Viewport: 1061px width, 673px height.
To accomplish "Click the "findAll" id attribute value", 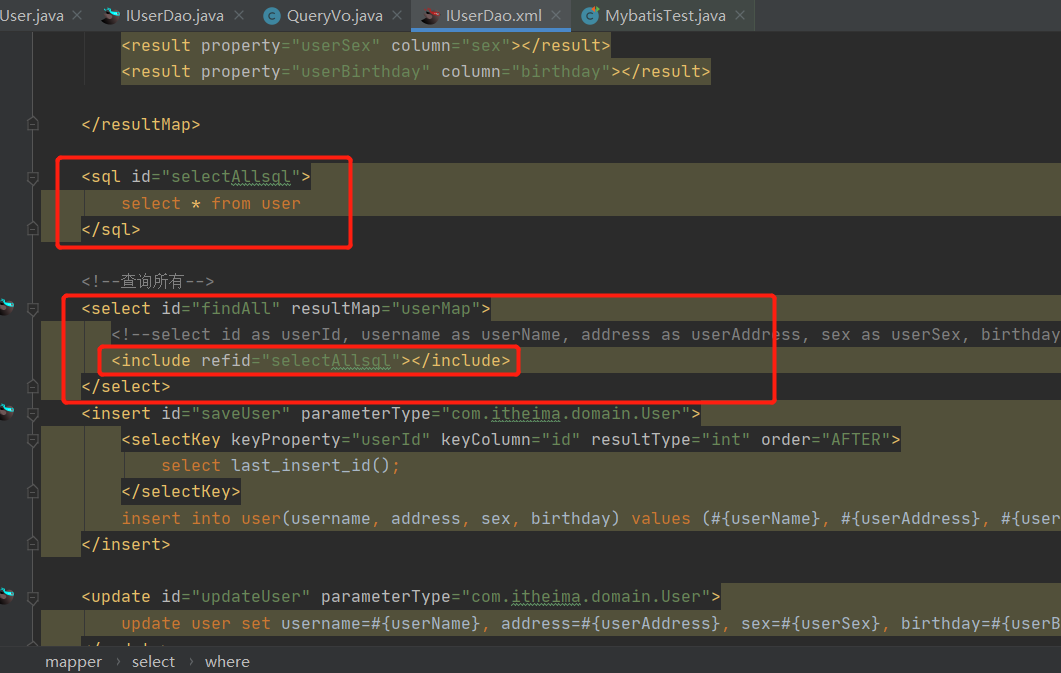I will point(235,308).
